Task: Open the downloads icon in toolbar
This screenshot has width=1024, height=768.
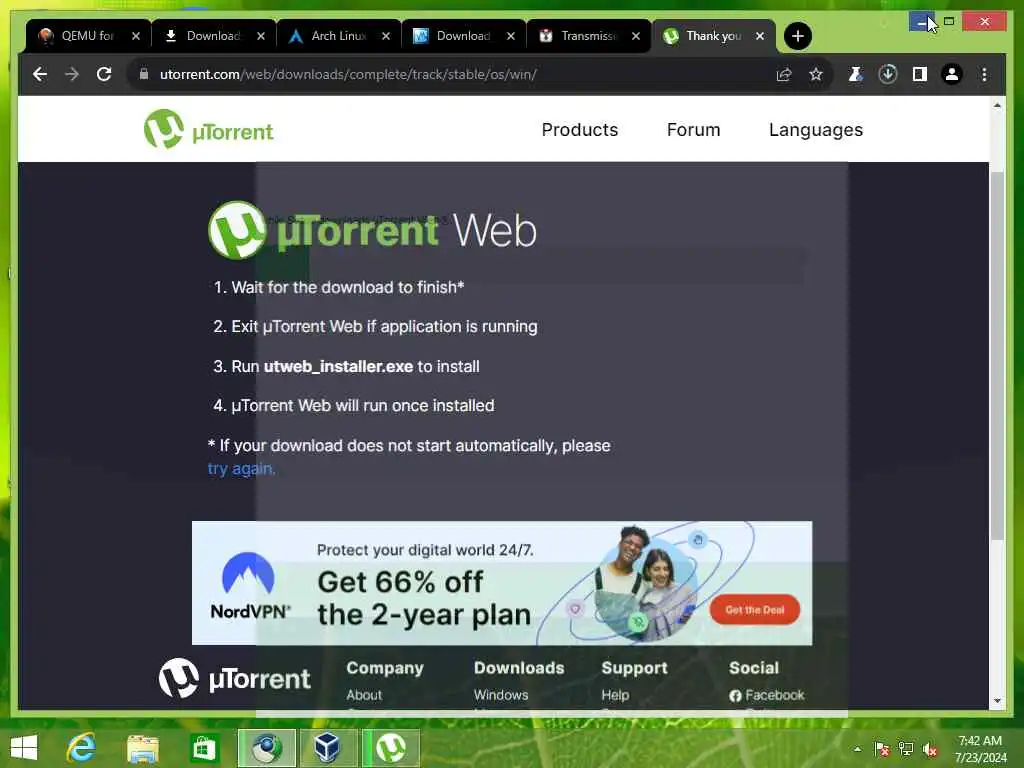Action: [888, 74]
